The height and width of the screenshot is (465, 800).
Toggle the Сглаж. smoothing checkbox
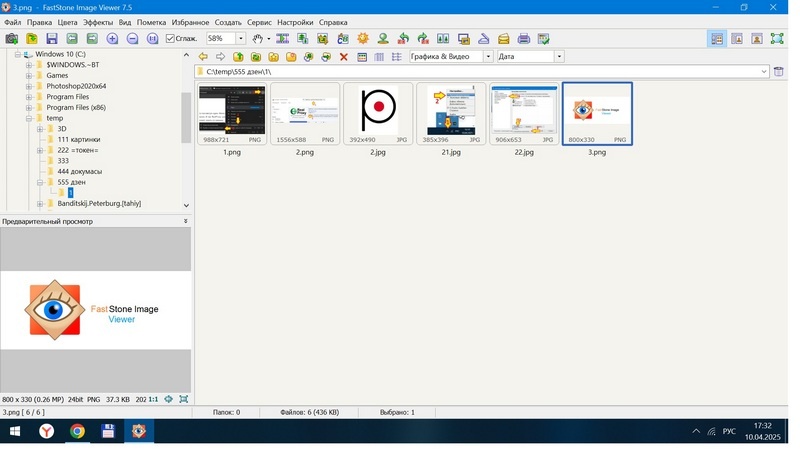(170, 39)
